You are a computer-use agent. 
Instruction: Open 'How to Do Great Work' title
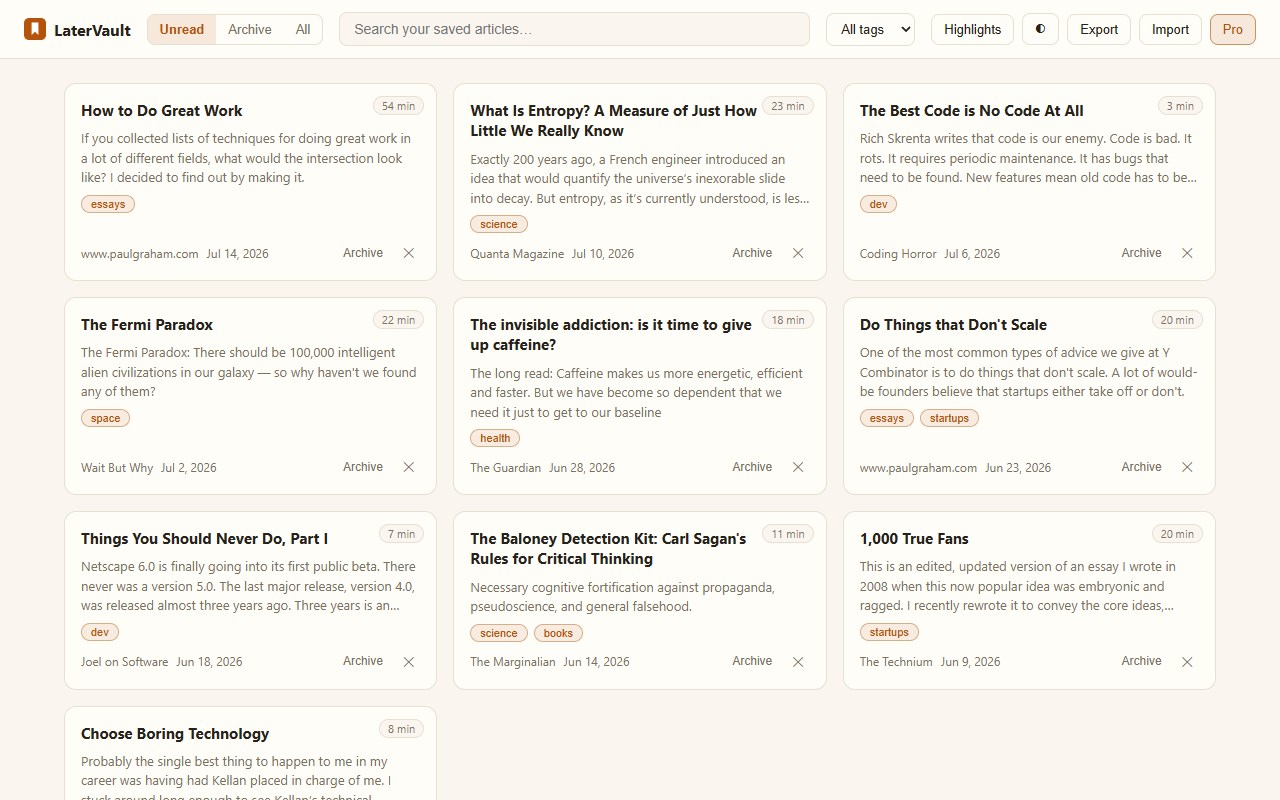[x=162, y=111]
